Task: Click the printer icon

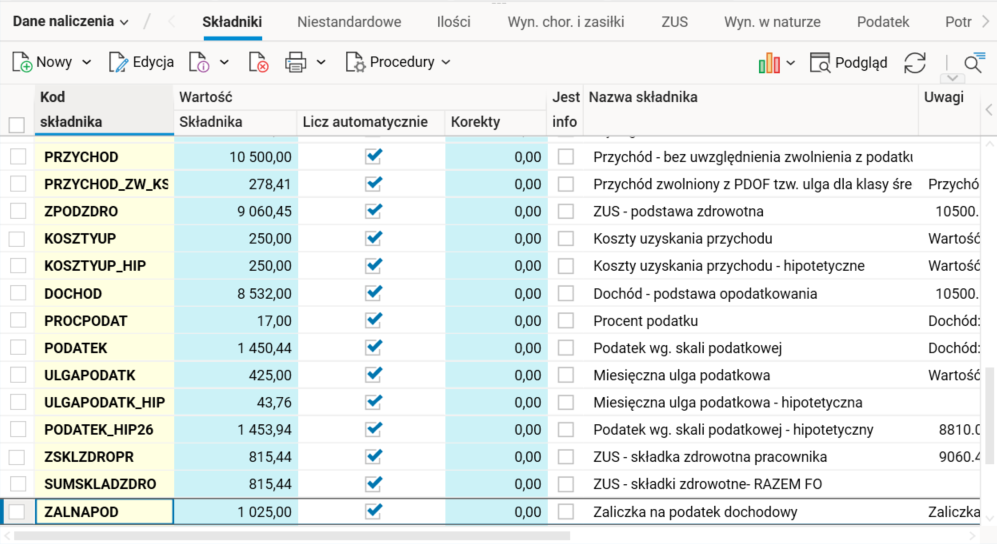Action: 295,63
